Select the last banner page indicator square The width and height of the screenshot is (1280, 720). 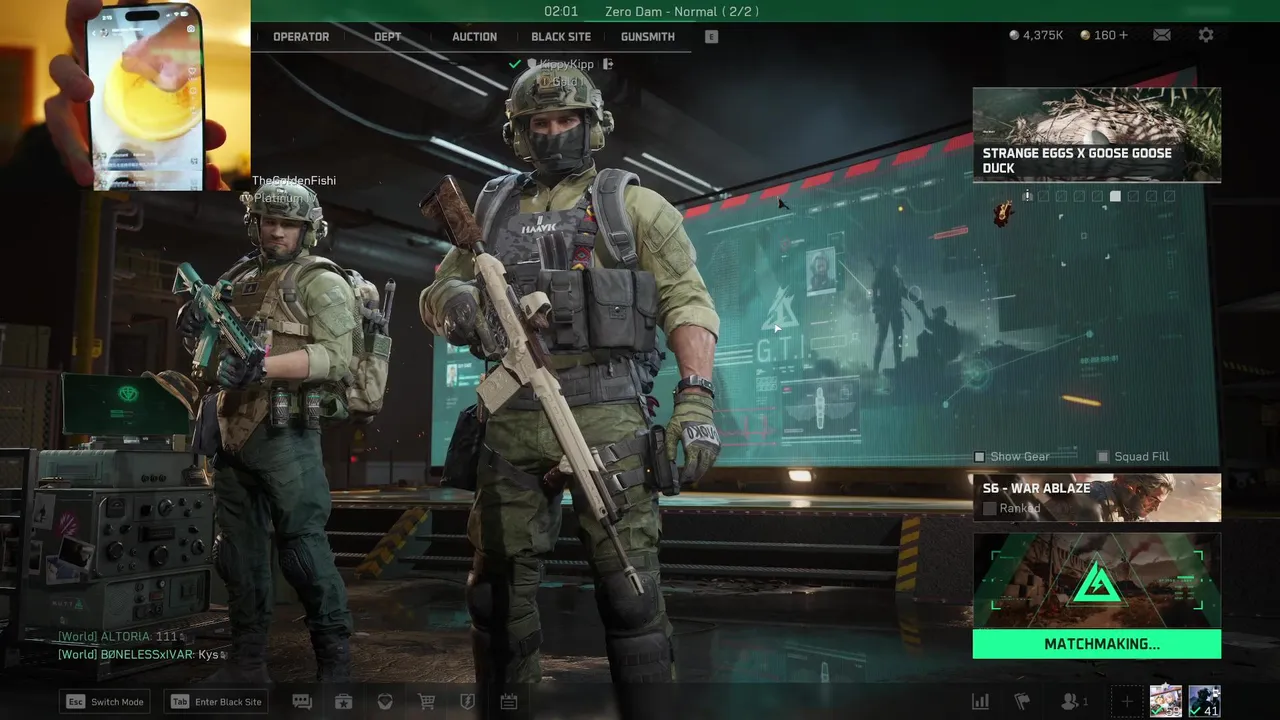click(1169, 197)
